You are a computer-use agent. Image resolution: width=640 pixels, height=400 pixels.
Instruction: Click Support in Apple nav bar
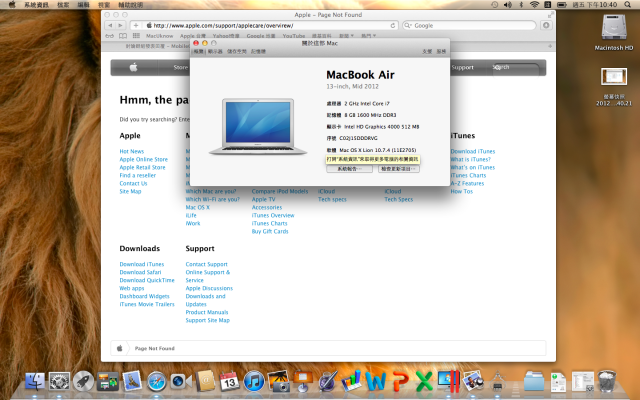point(462,67)
